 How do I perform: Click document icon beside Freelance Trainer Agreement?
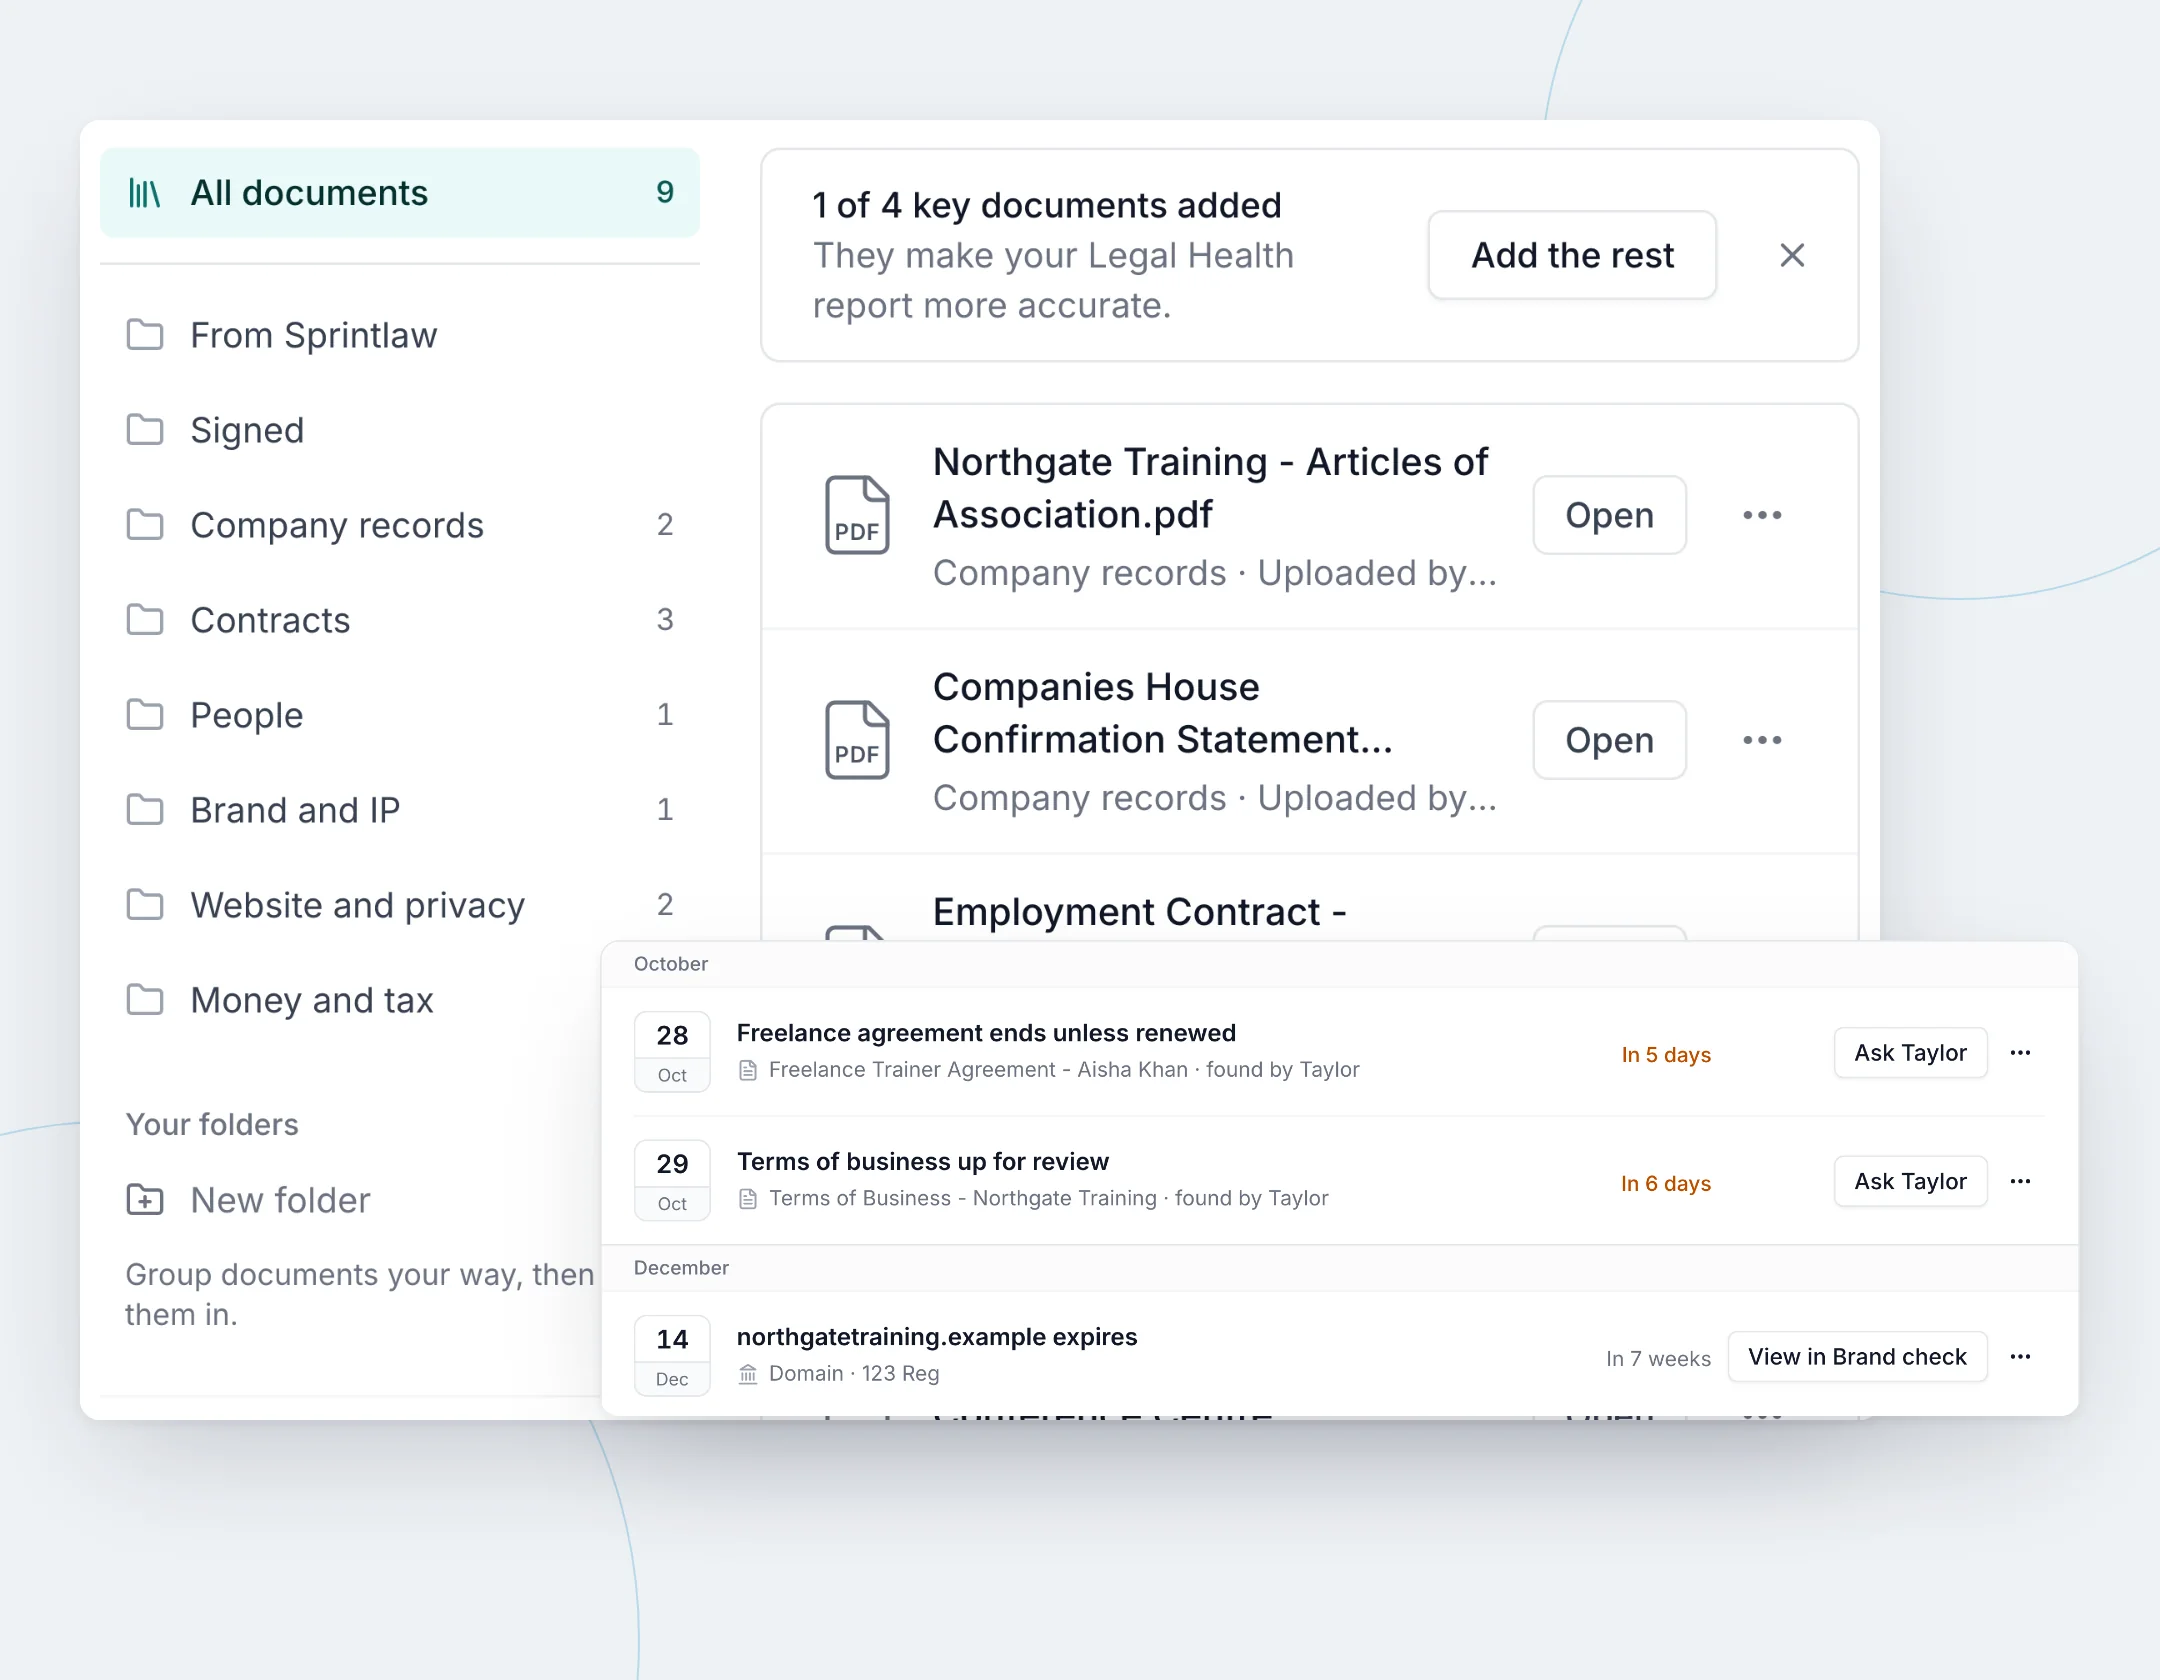click(x=747, y=1070)
